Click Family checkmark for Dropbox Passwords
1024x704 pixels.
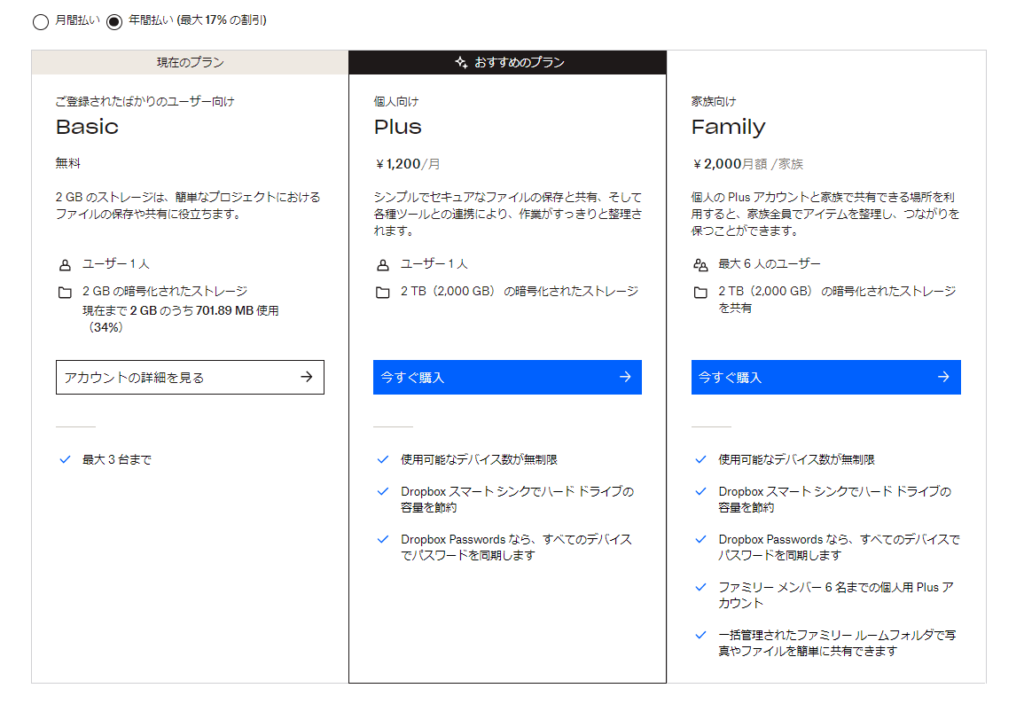click(701, 539)
